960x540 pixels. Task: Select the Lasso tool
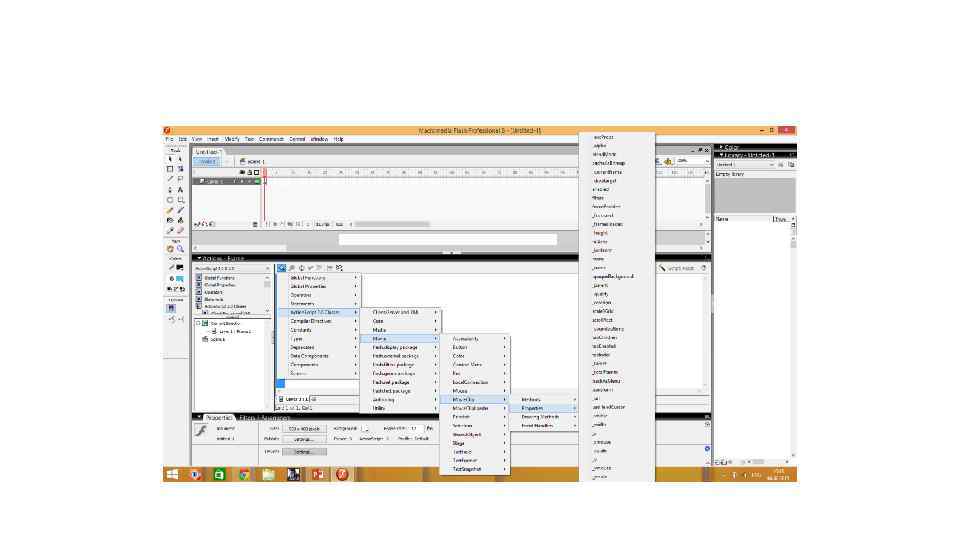click(181, 179)
